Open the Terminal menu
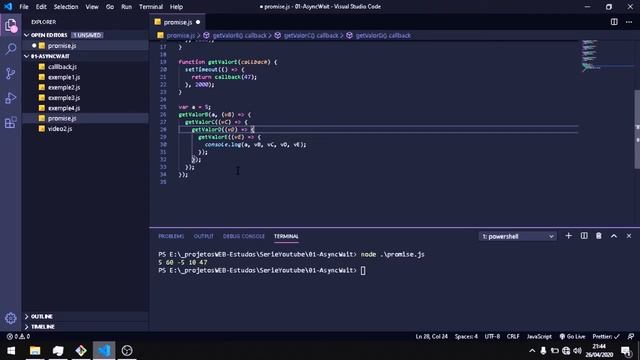Screen dimensions: 640x360 click(151, 7)
